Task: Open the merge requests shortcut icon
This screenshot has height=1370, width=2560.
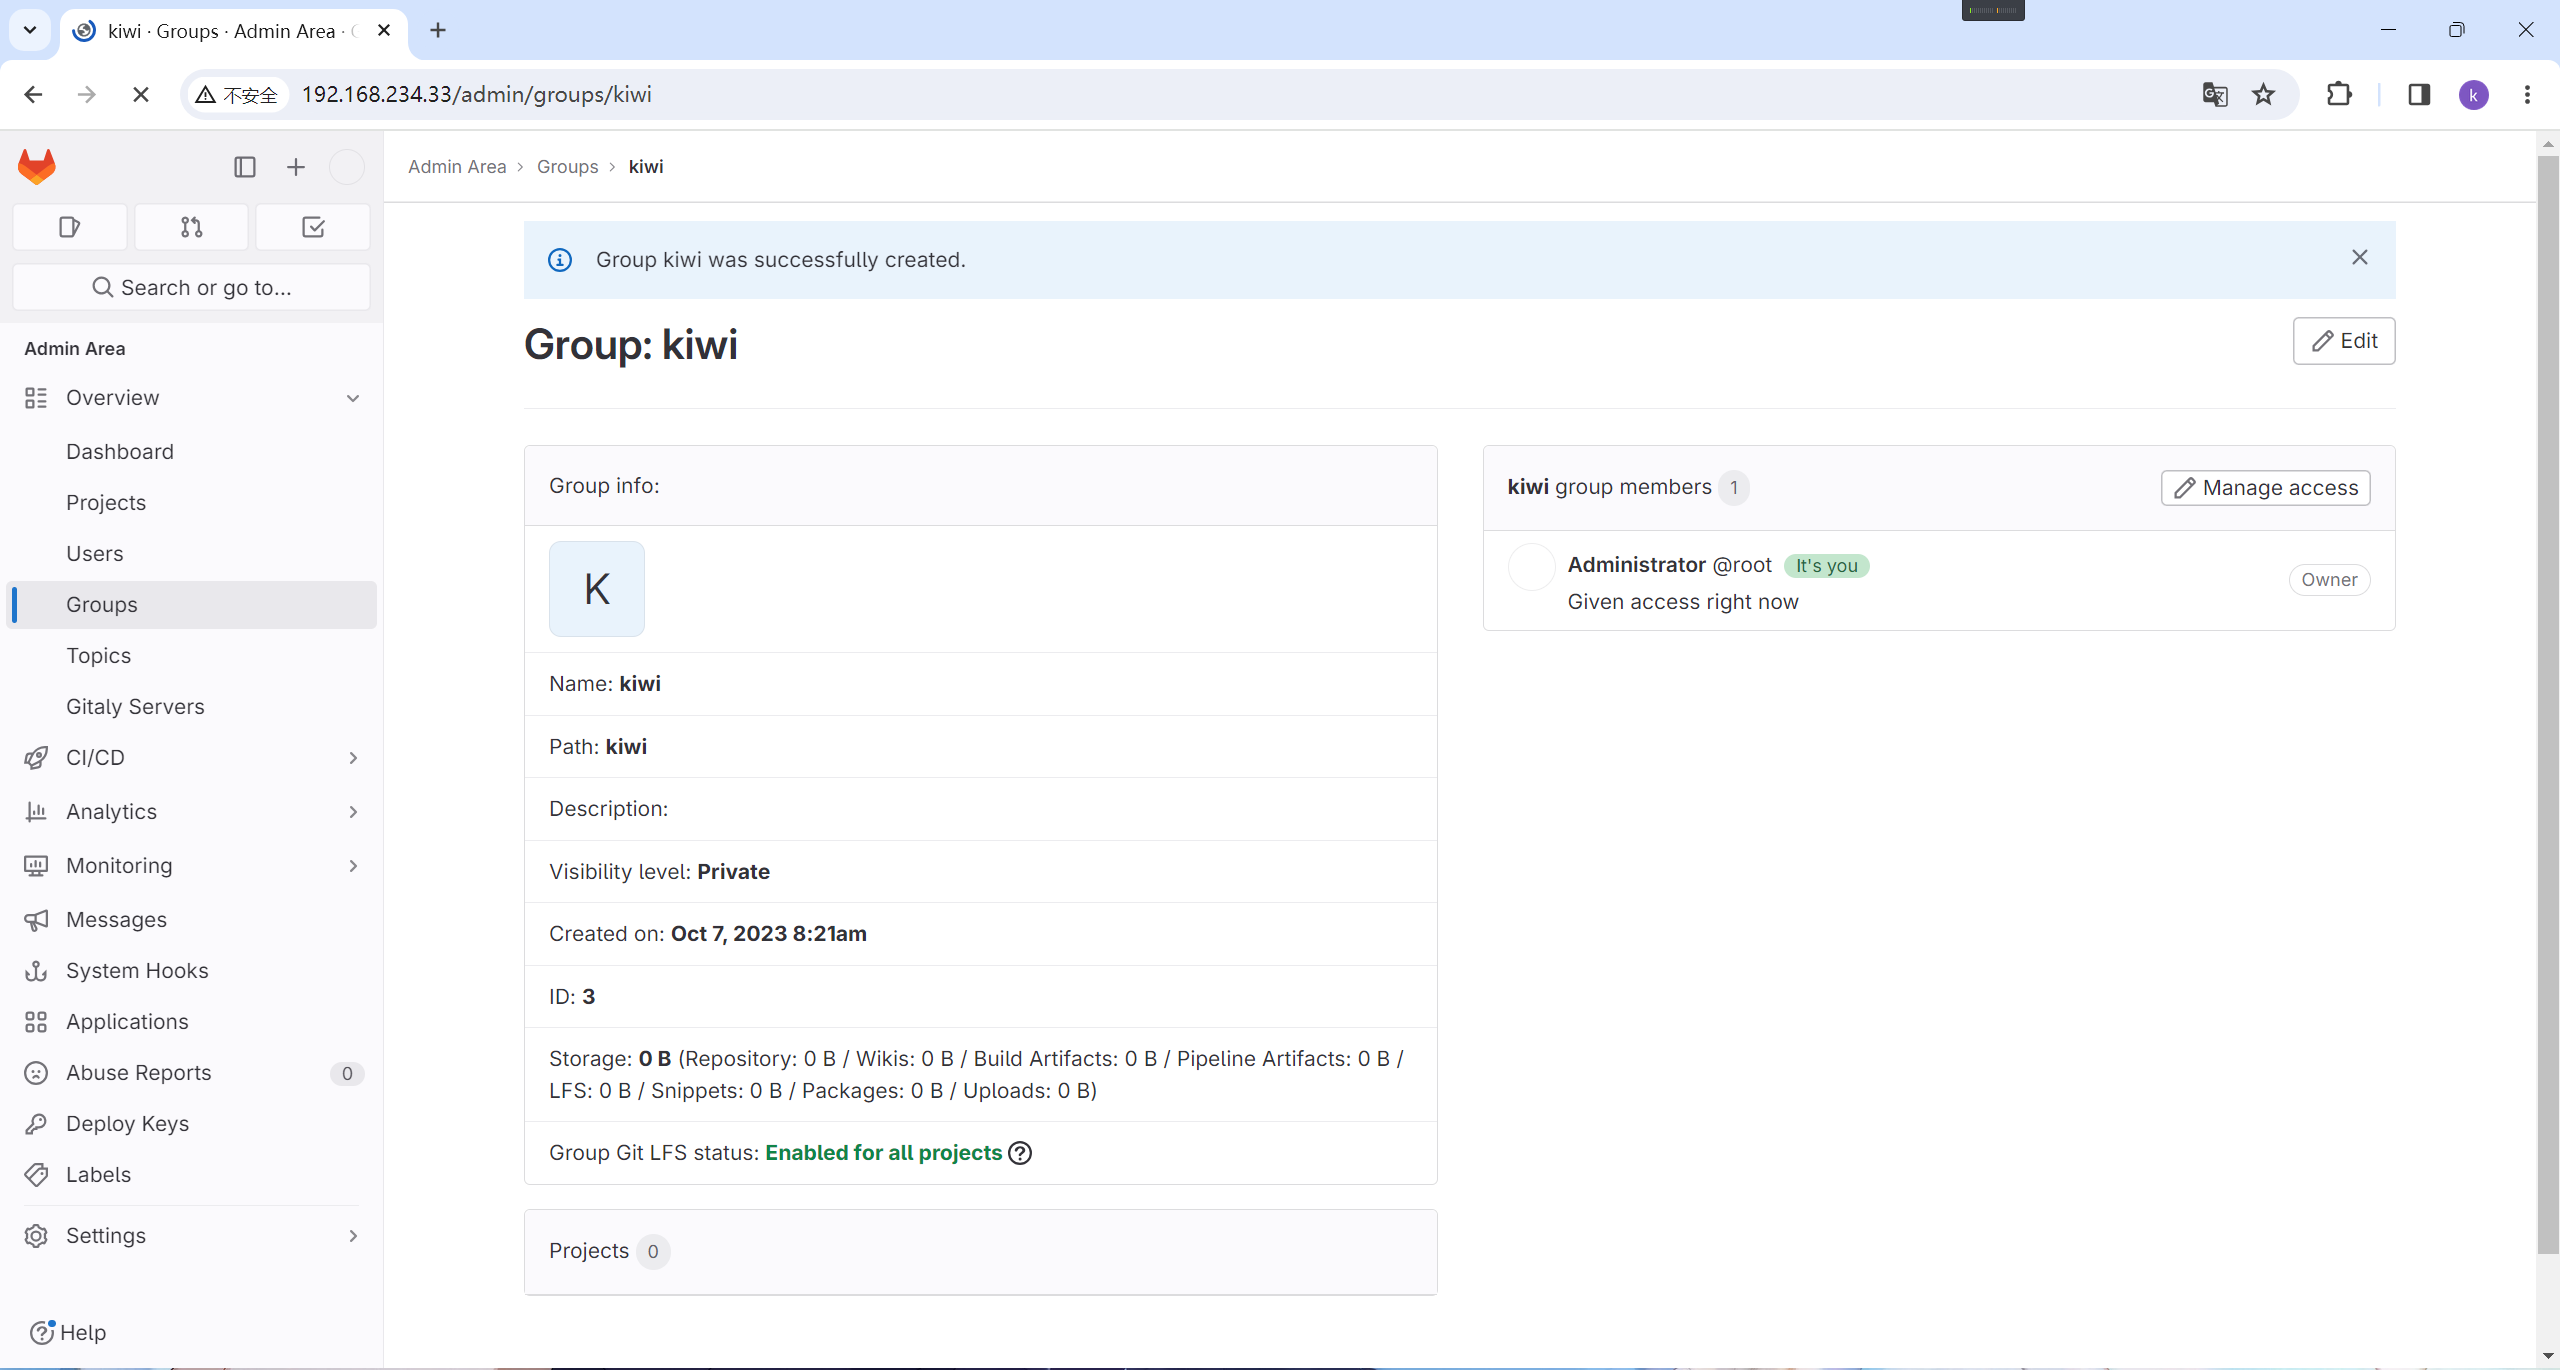Action: (191, 227)
